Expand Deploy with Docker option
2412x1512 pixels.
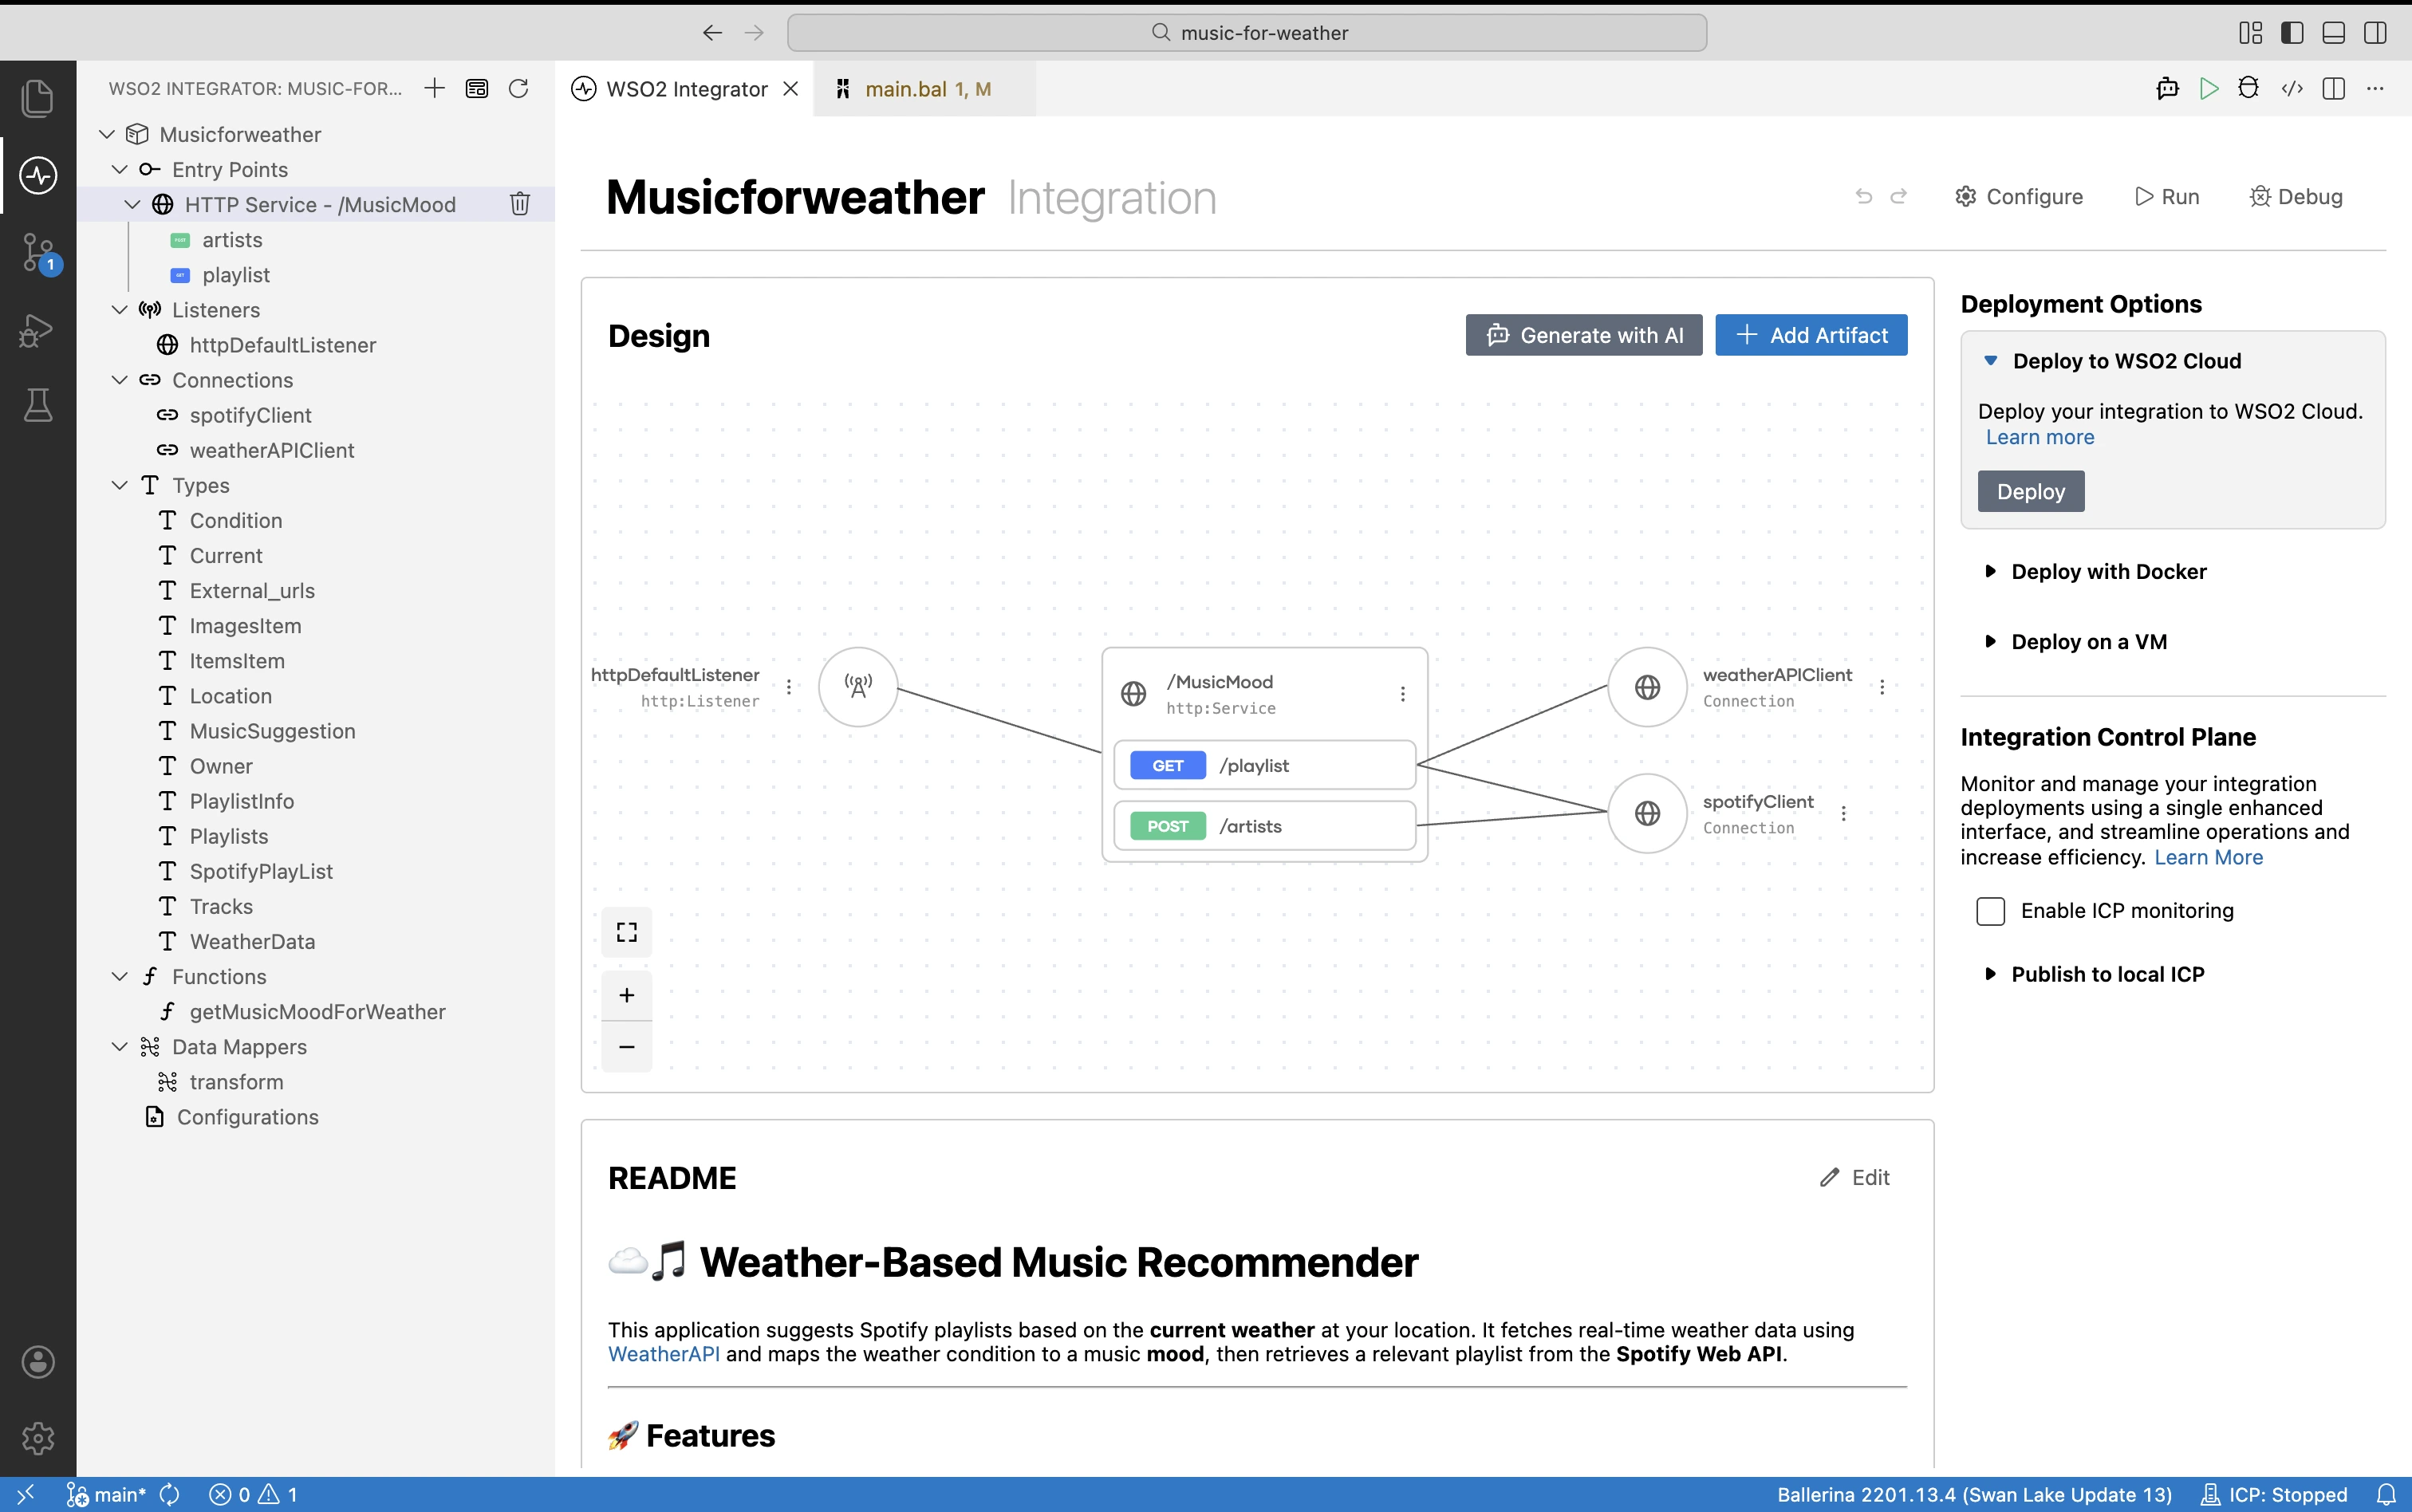1991,572
